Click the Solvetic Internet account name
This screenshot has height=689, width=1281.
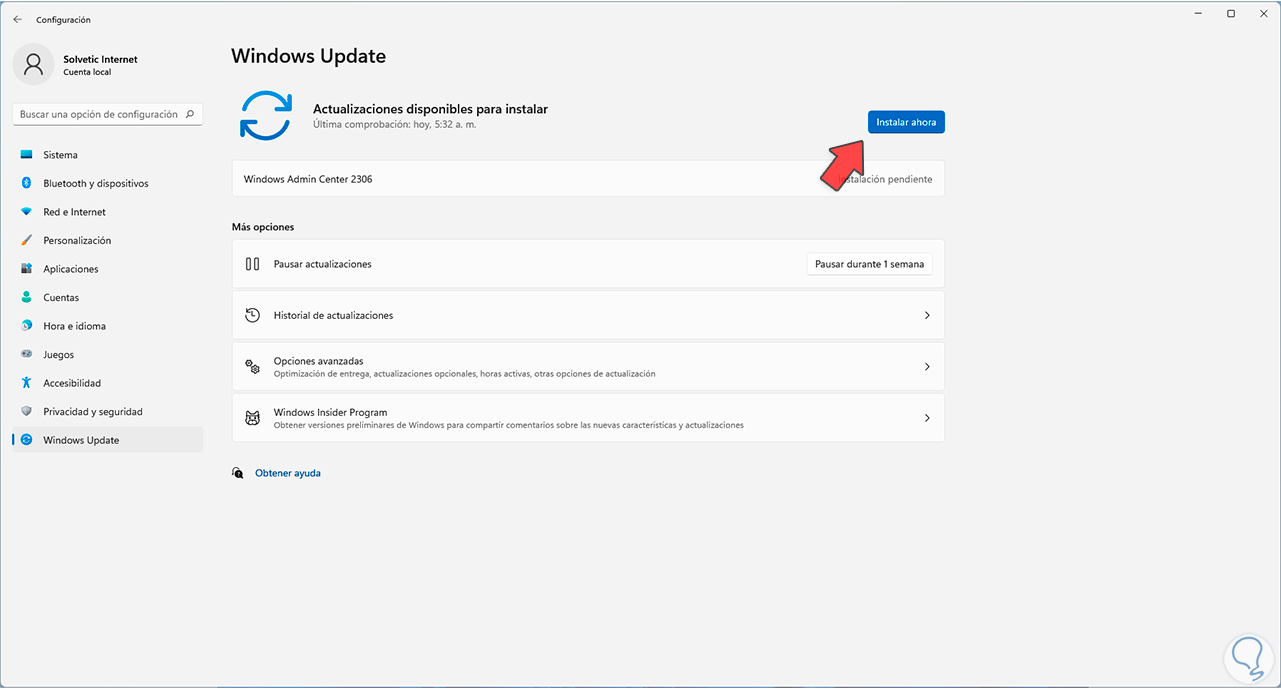[100, 59]
